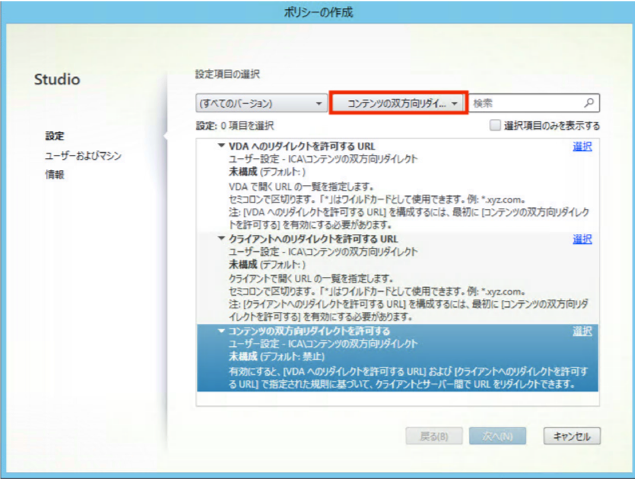Image resolution: width=635 pixels, height=479 pixels.
Task: Click 選択 link for クライアントへのリダイレクト setting
Action: [x=582, y=240]
